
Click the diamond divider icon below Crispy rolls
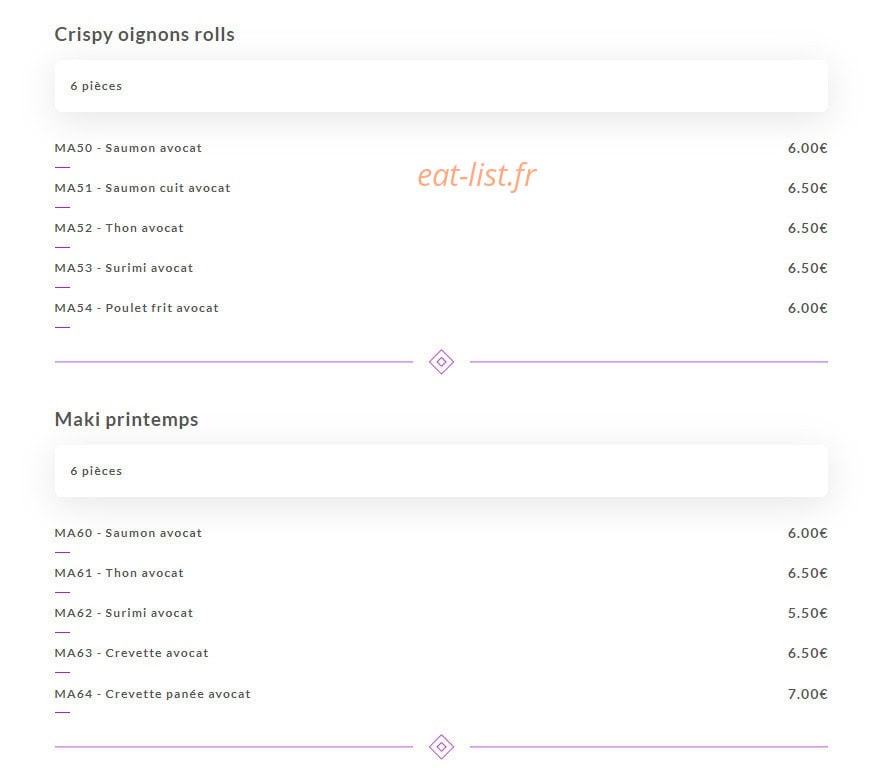point(441,362)
